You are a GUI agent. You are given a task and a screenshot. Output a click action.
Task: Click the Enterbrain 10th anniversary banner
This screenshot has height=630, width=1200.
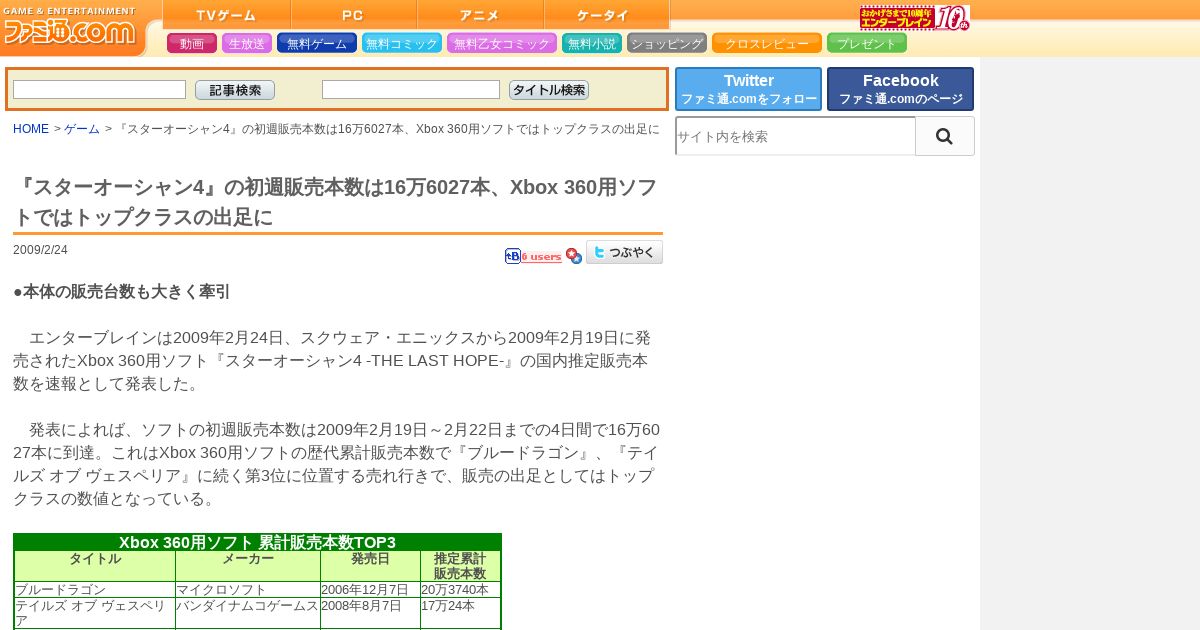pos(914,18)
